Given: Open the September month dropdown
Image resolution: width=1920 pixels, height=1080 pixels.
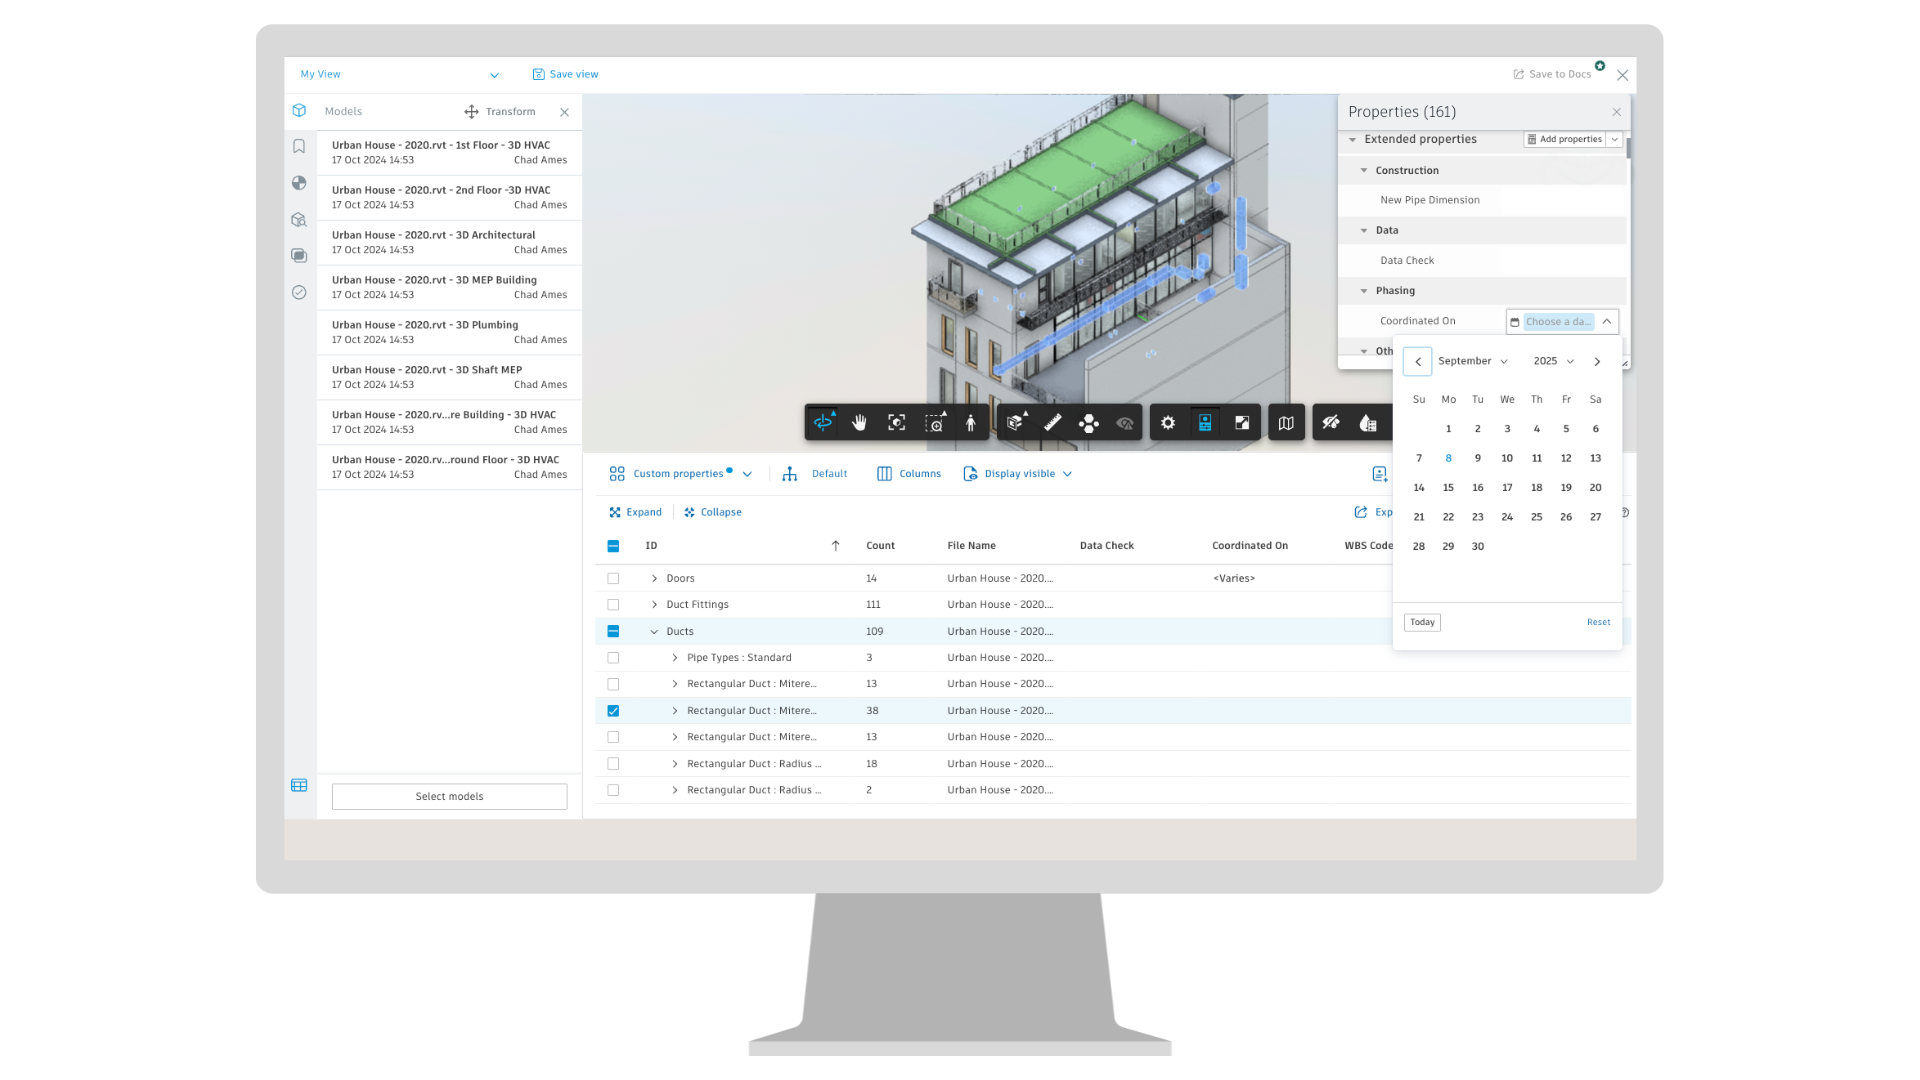Looking at the screenshot, I should [x=1473, y=361].
